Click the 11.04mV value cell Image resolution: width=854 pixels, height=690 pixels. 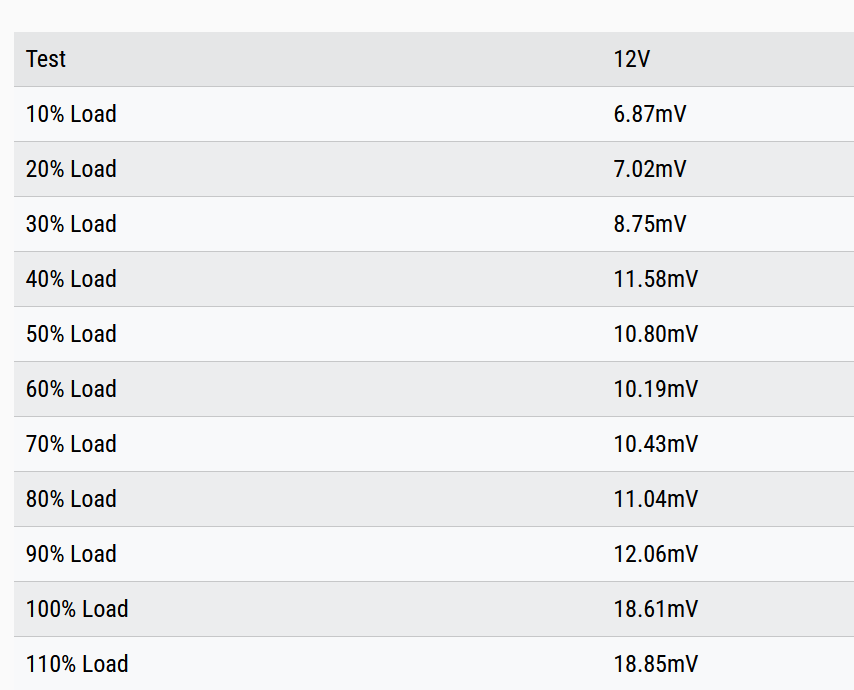coord(656,499)
